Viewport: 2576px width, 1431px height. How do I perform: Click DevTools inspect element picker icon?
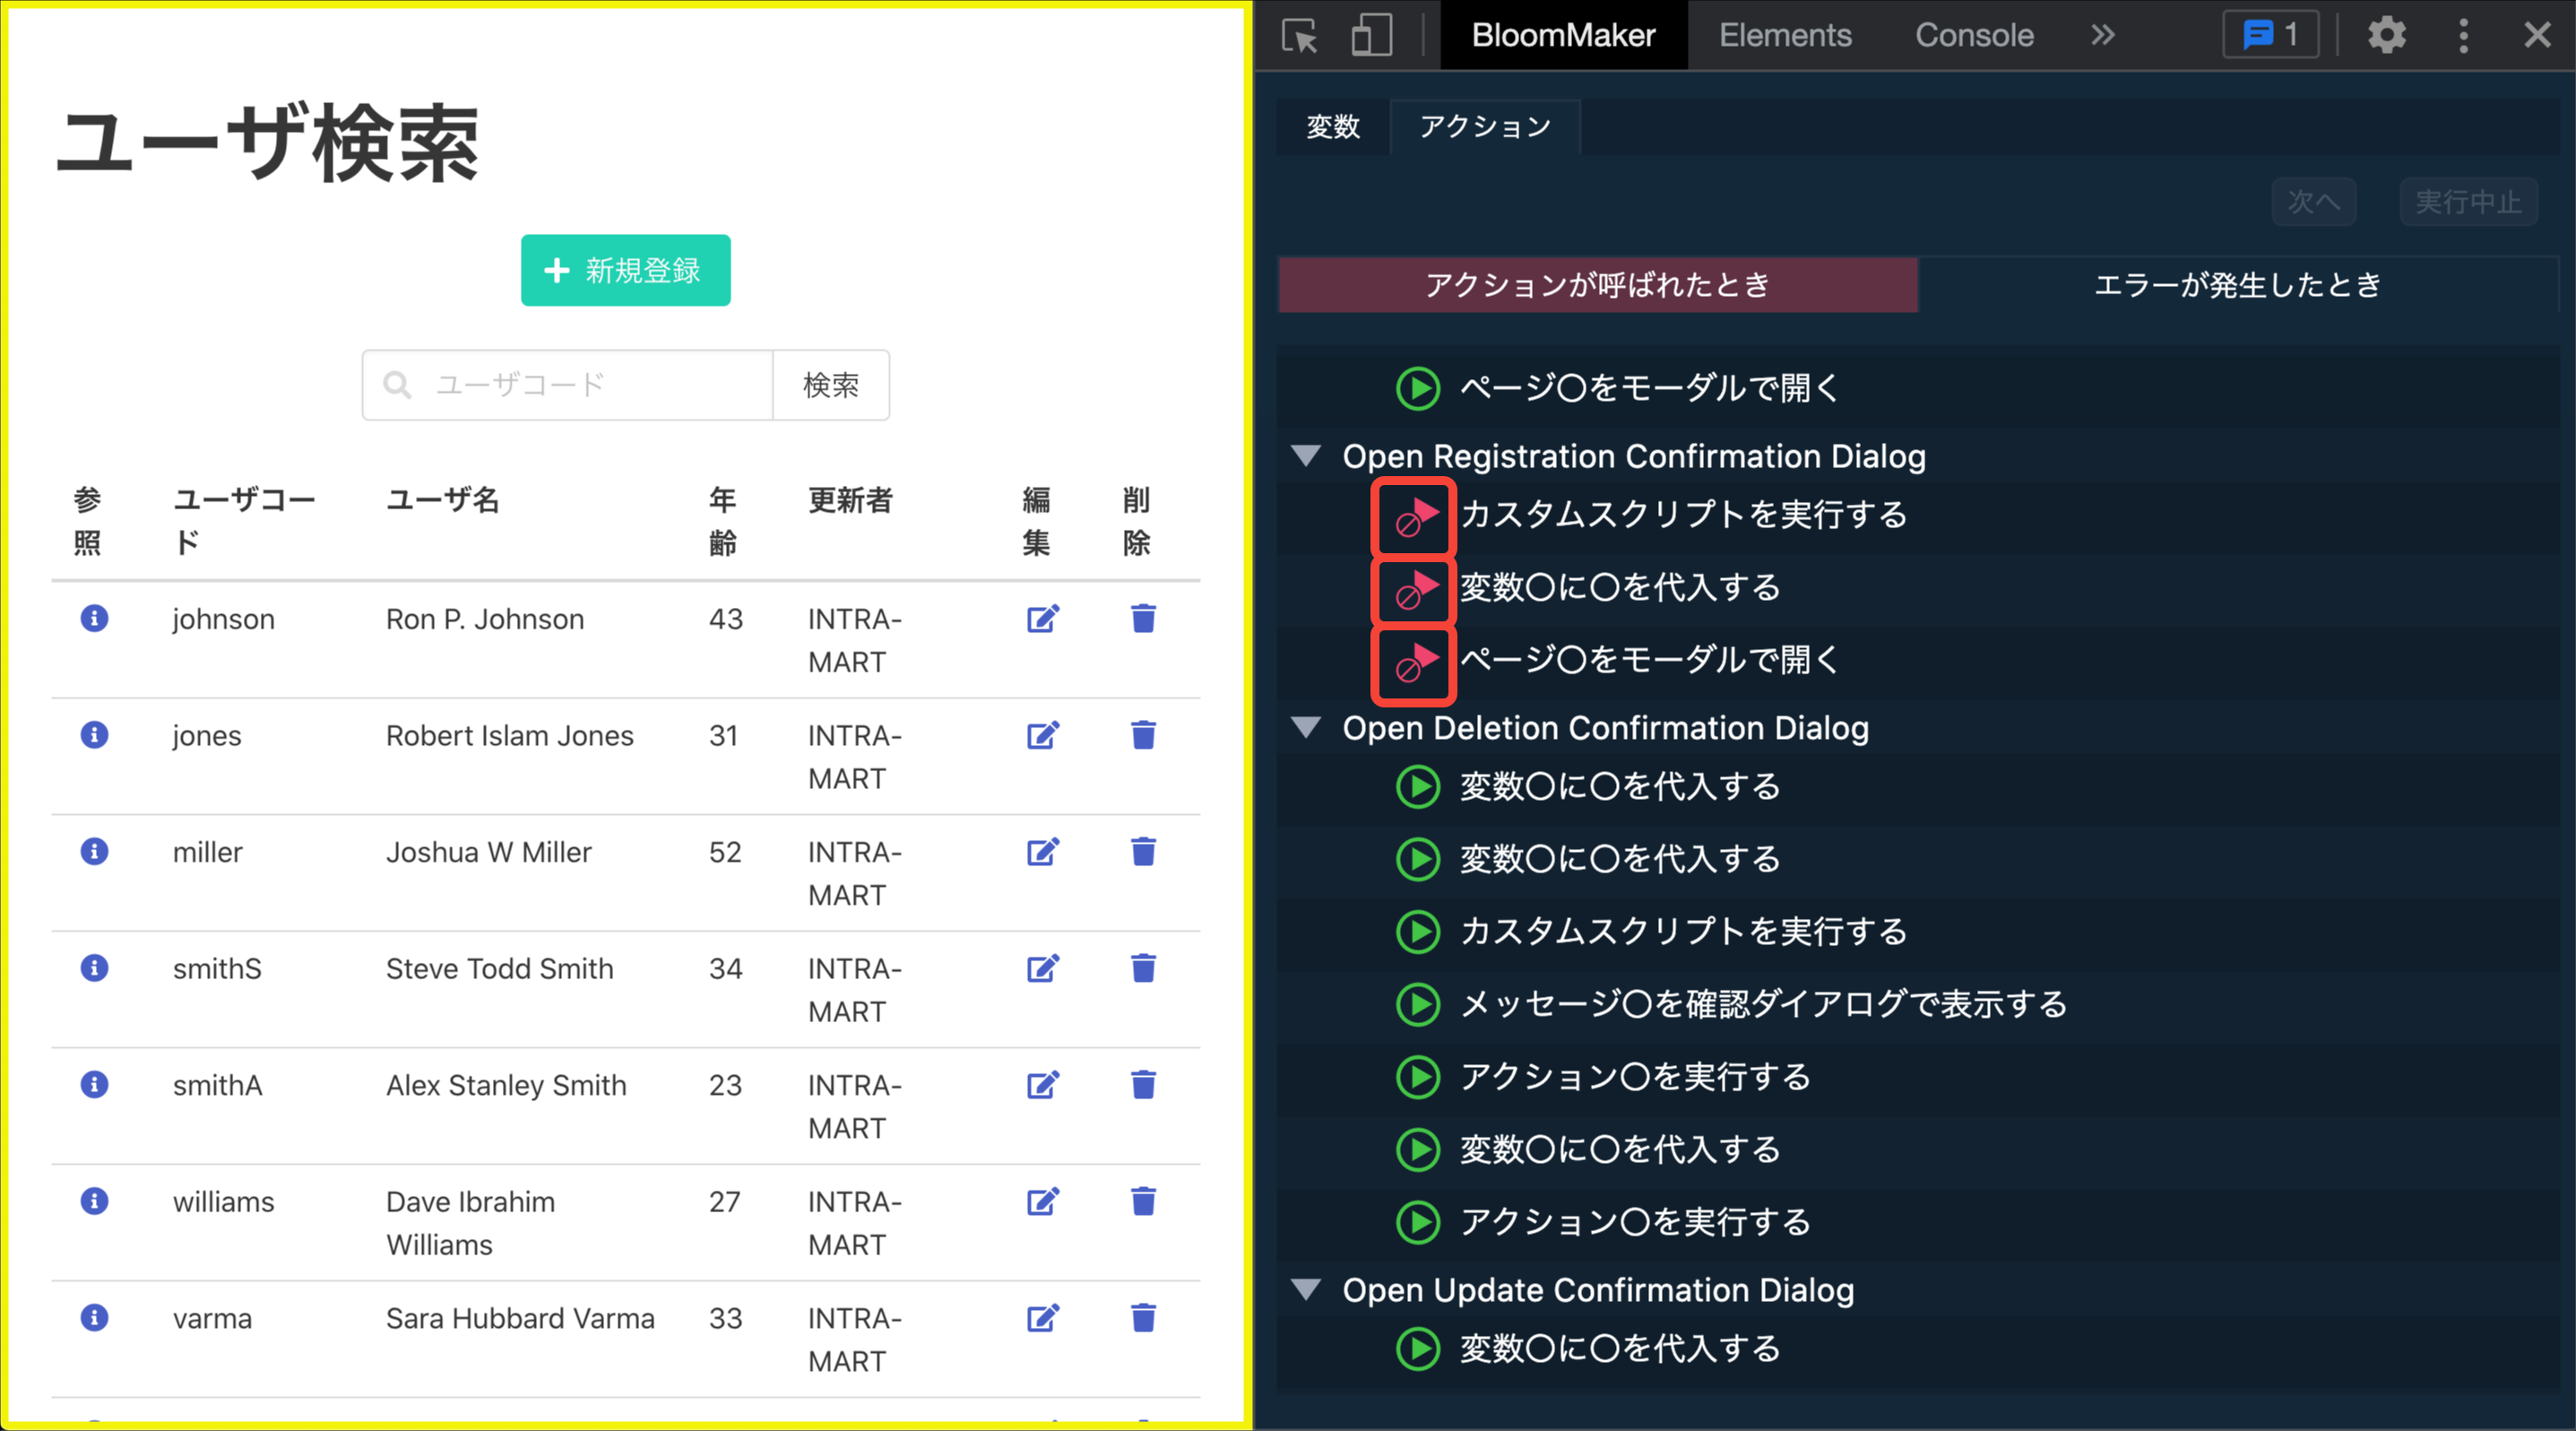coord(1299,36)
